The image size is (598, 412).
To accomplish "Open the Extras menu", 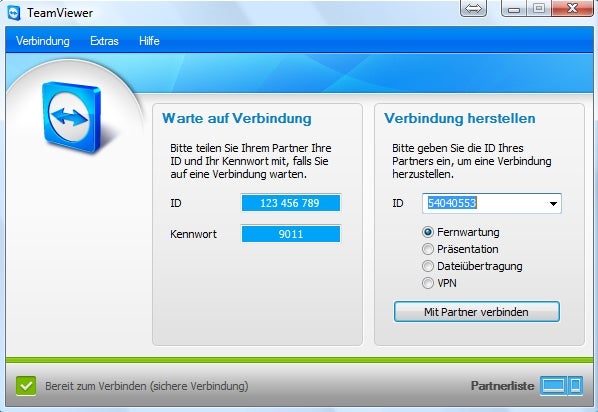I will click(104, 41).
